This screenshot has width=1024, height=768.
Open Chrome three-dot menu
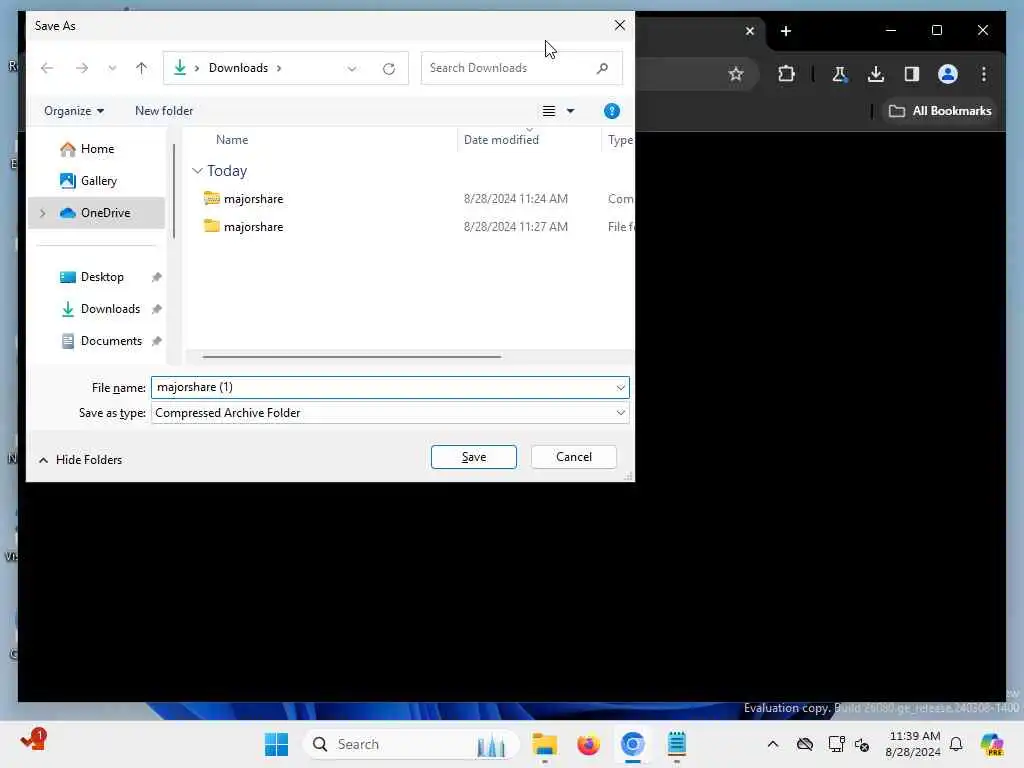click(984, 74)
